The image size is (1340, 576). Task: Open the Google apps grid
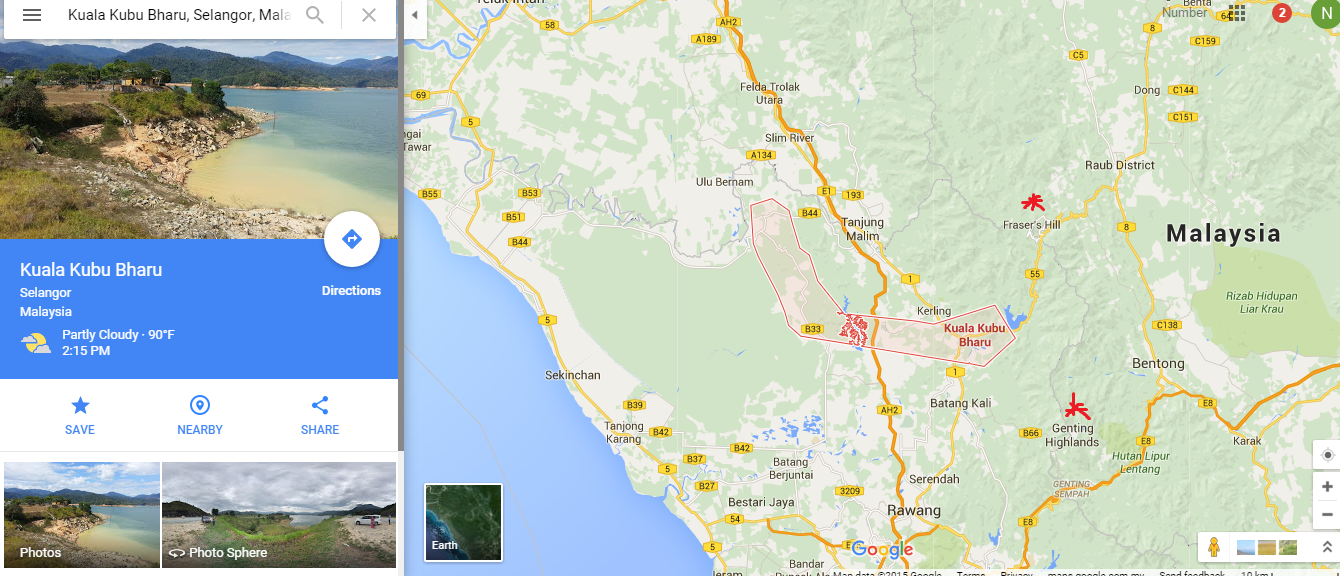[1237, 13]
